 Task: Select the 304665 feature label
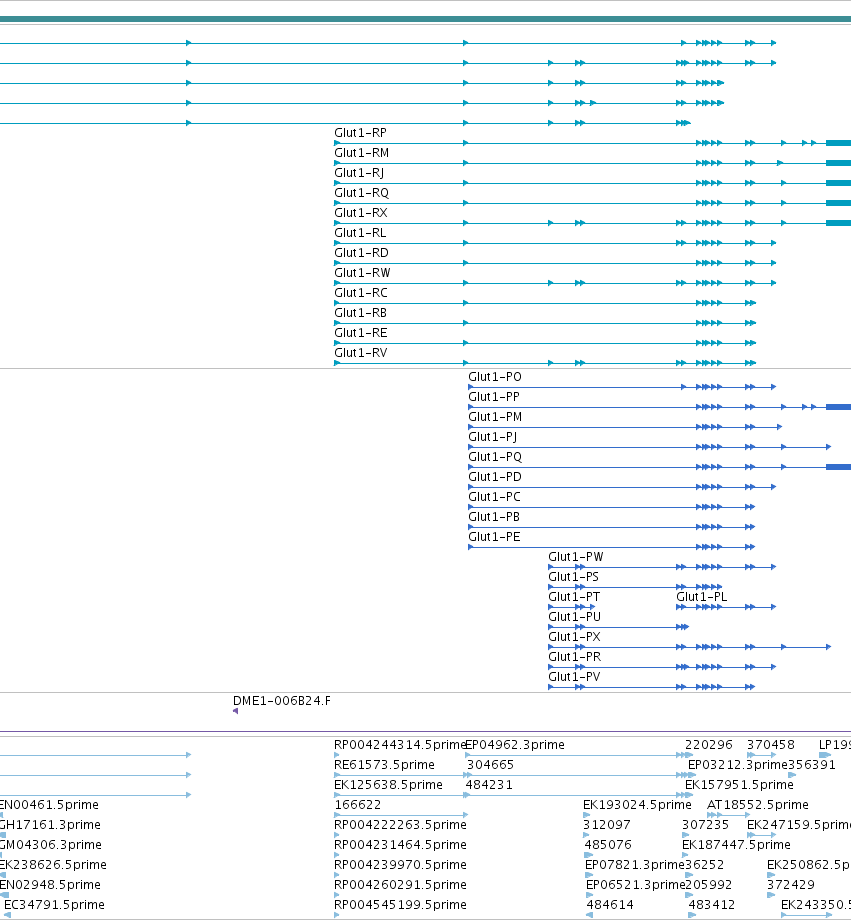490,765
